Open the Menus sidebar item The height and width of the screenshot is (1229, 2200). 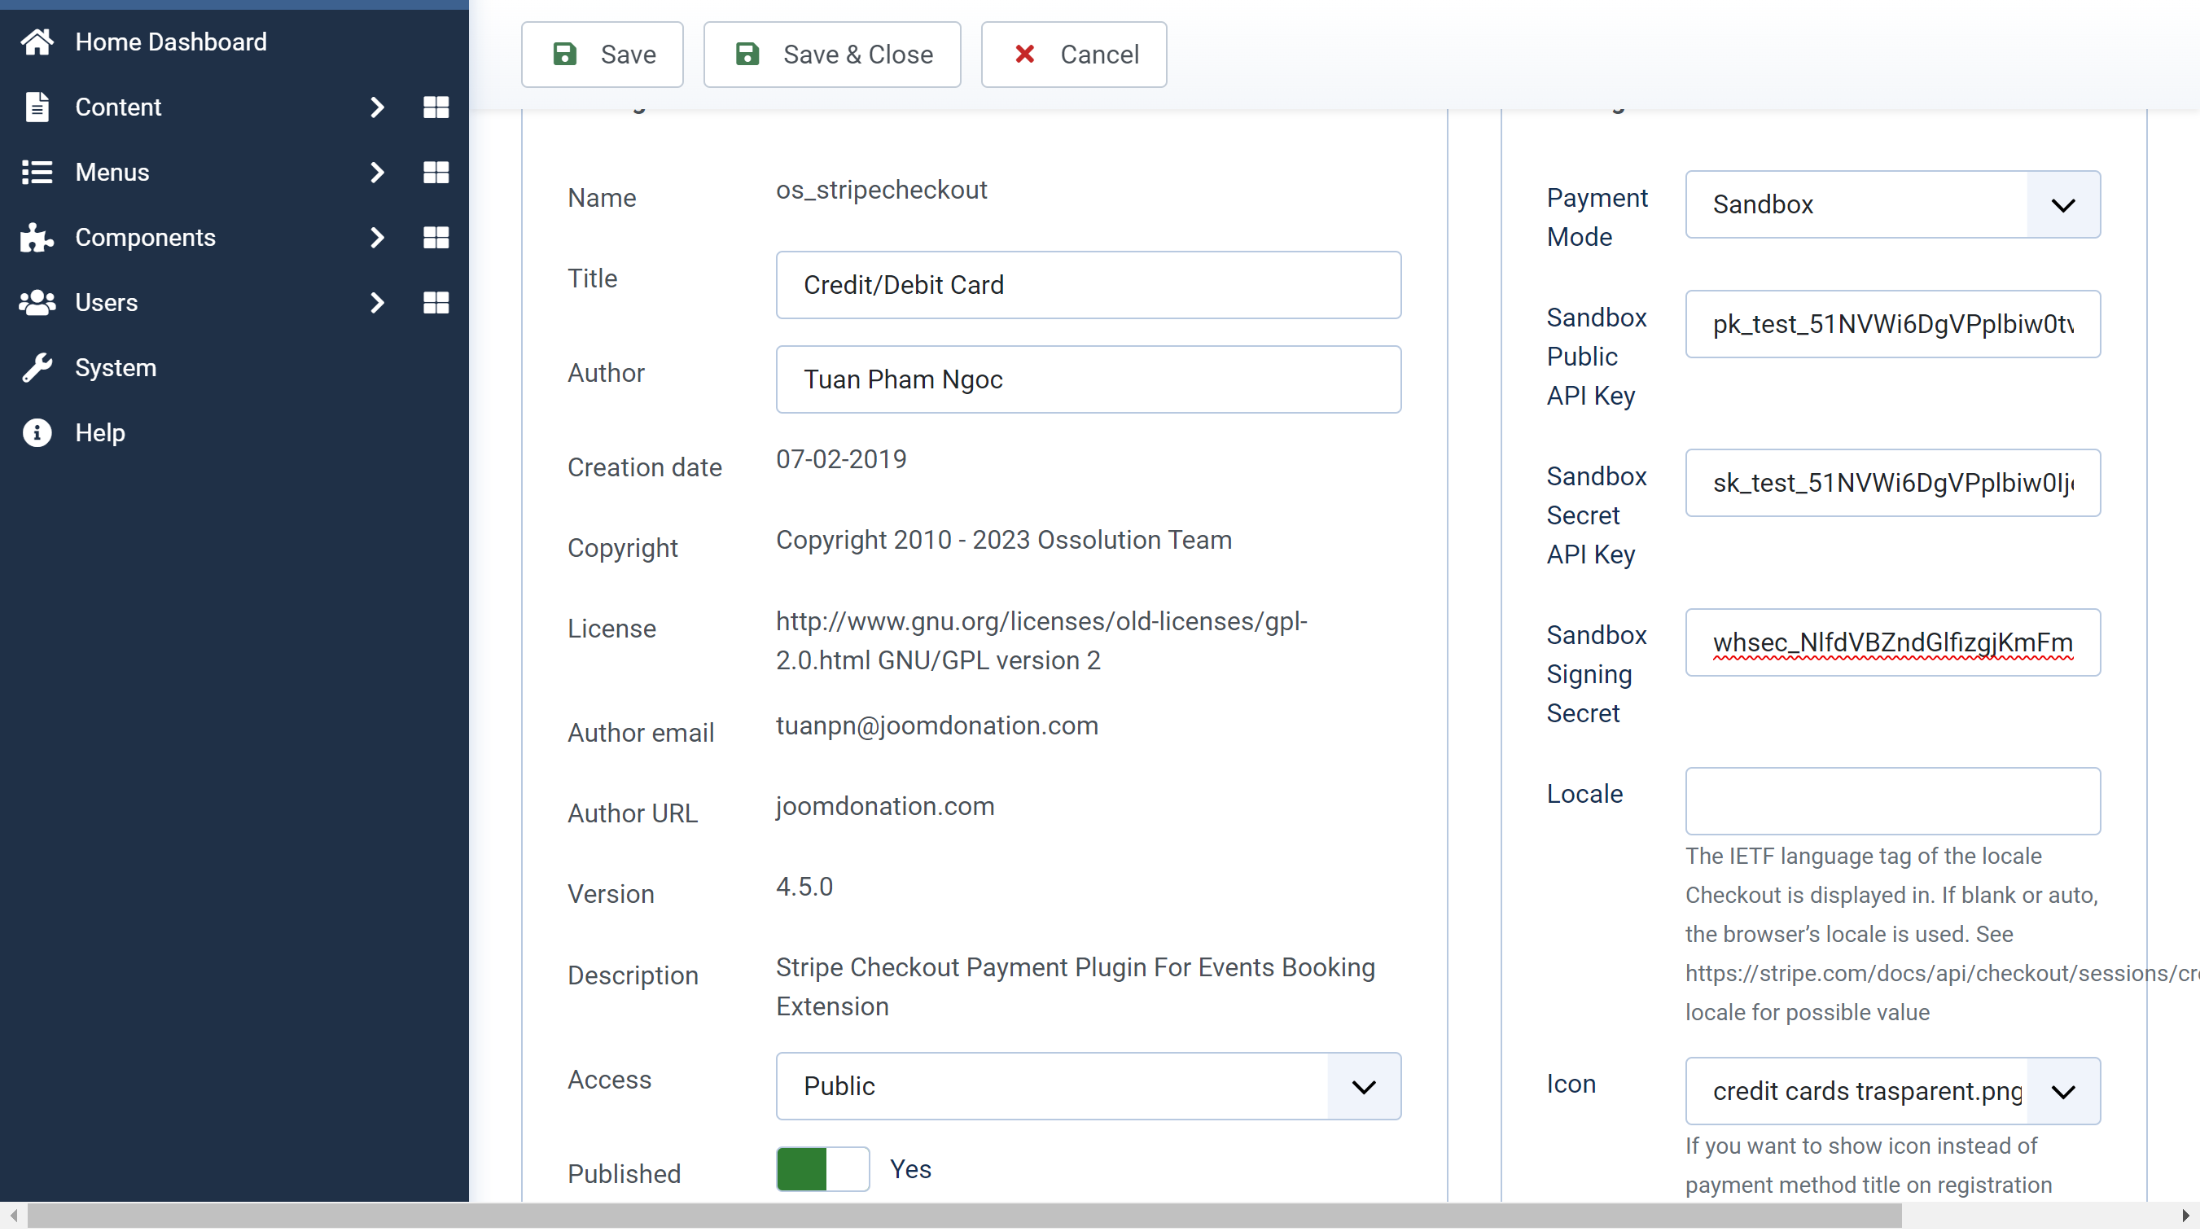click(112, 172)
